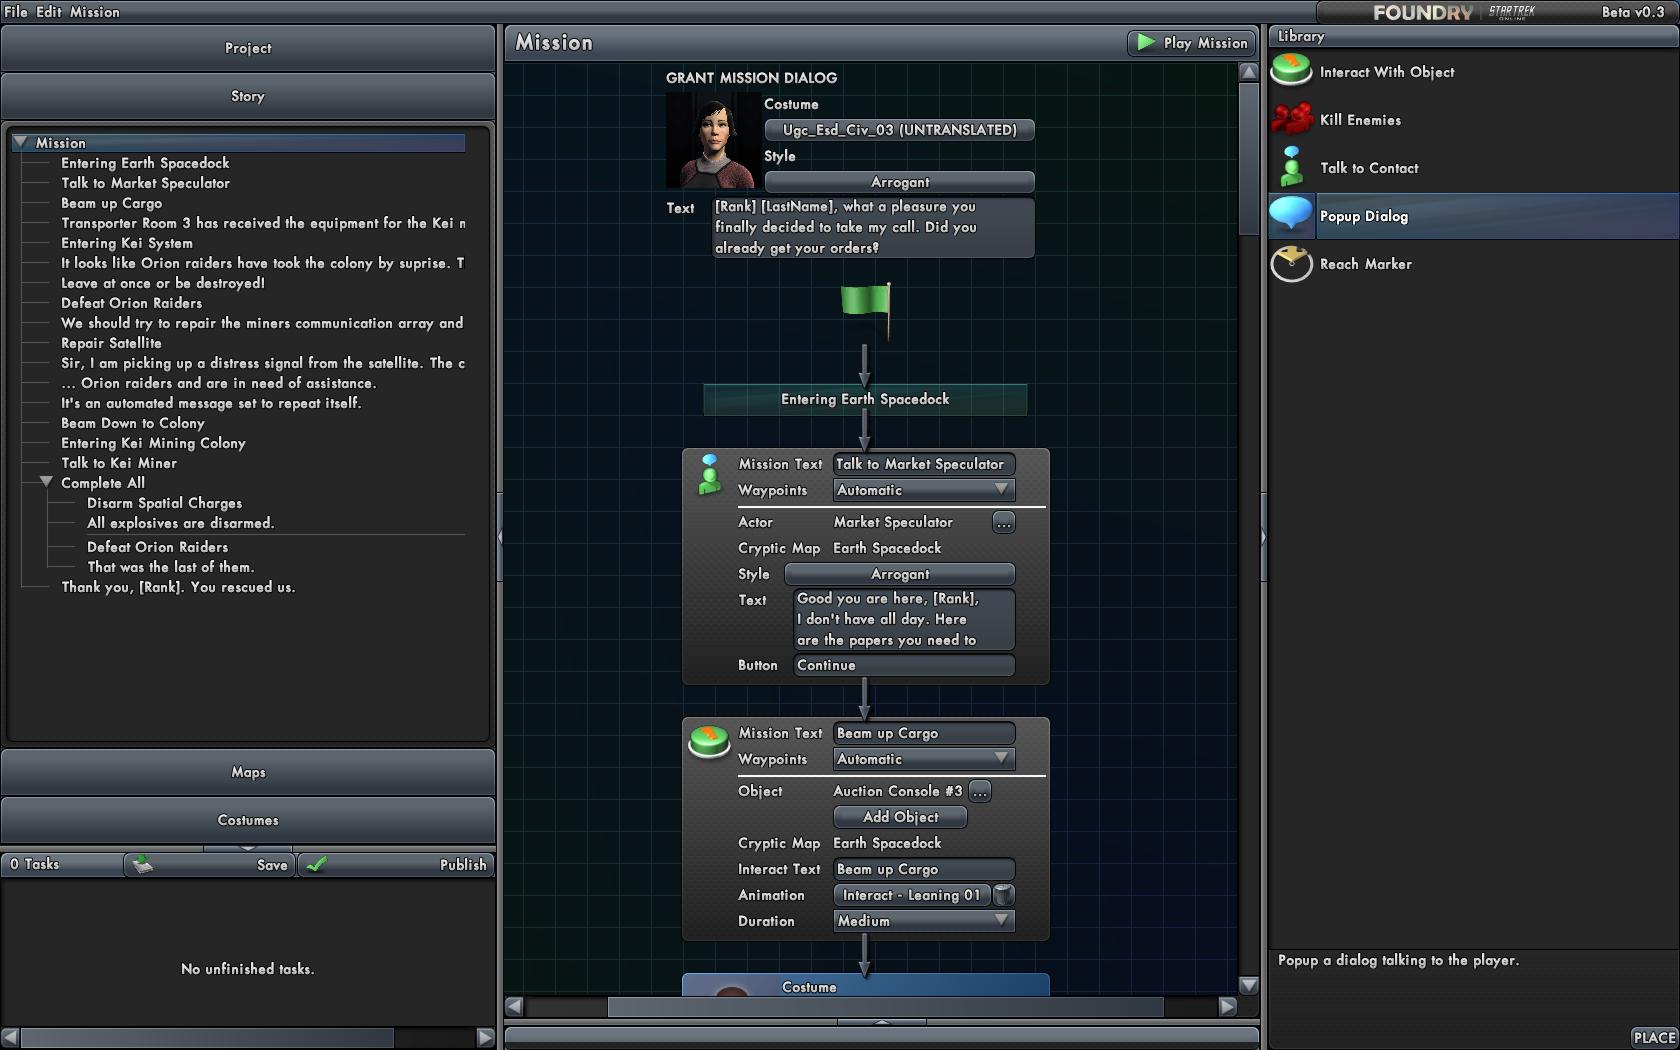Image resolution: width=1680 pixels, height=1050 pixels.
Task: Select the Popup Dialog speech bubble icon
Action: coord(1291,215)
